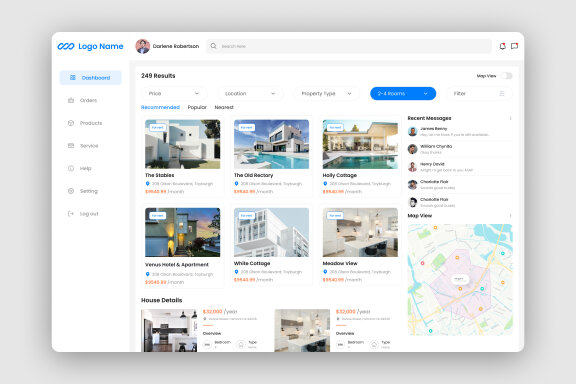The height and width of the screenshot is (384, 576).
Task: Open Meadow View listing title
Action: click(340, 263)
